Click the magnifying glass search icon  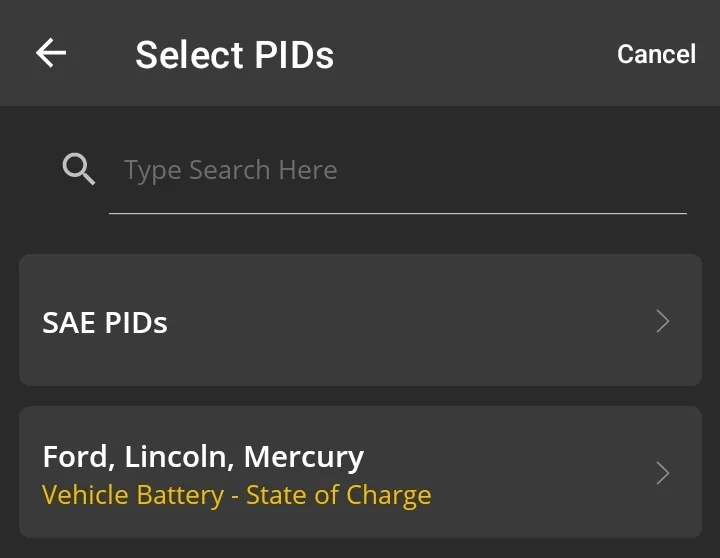[x=79, y=170]
